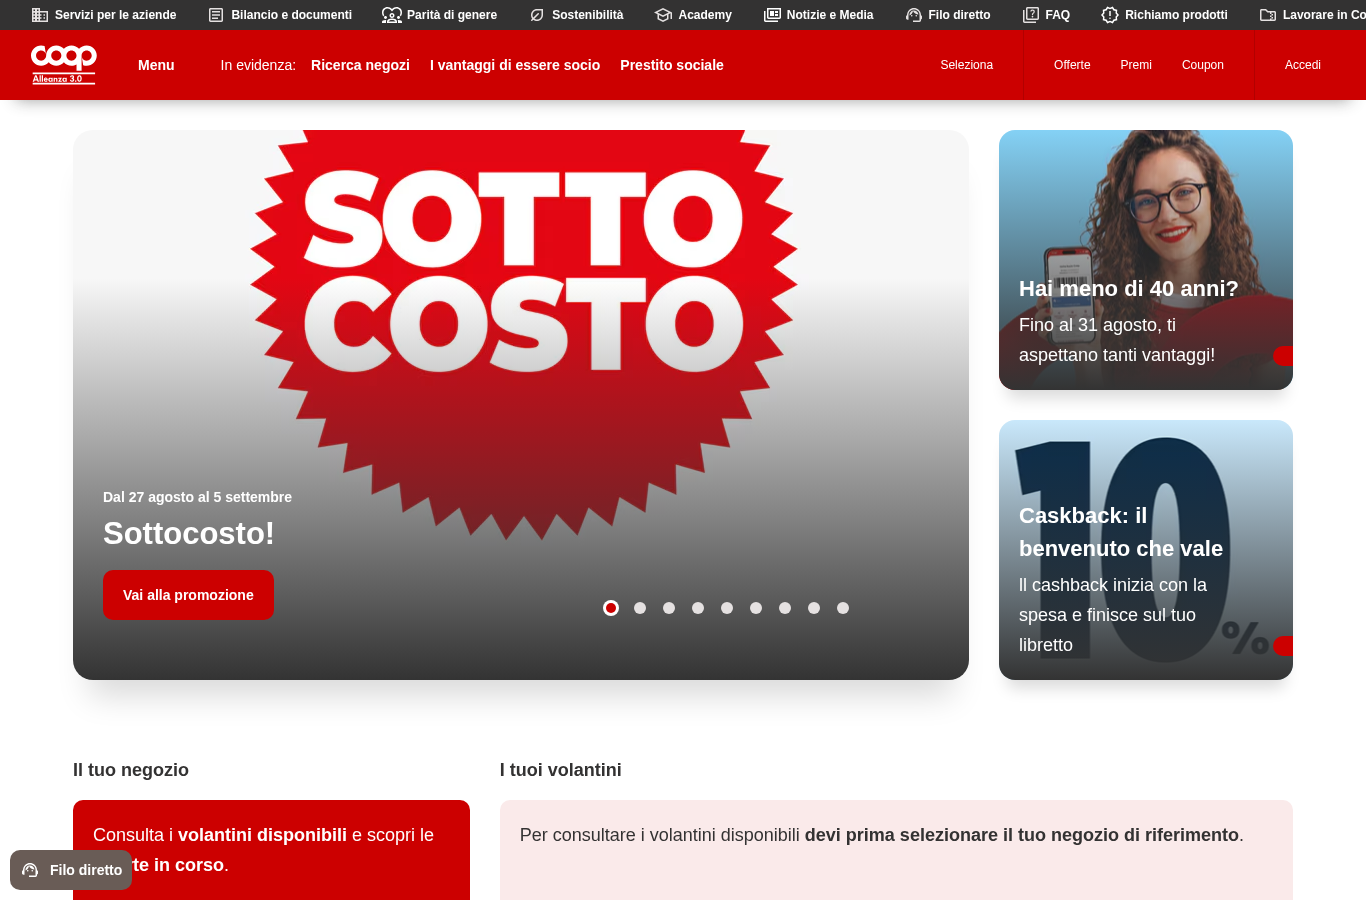The width and height of the screenshot is (1366, 900).
Task: Open Academy via the graduation cap icon
Action: point(663,15)
